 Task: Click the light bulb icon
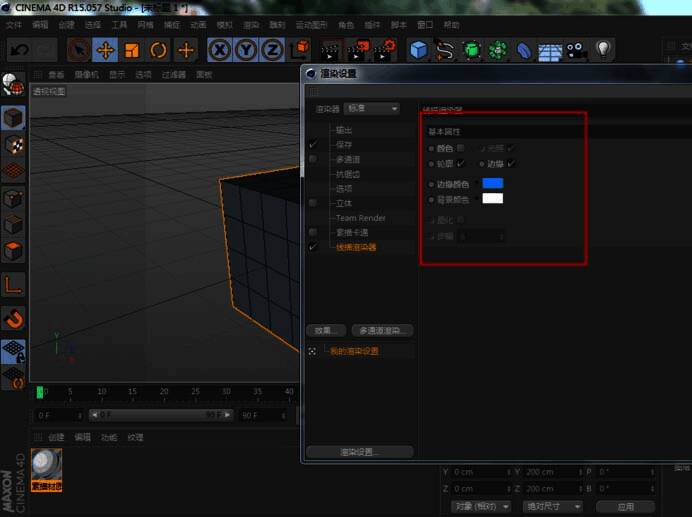603,49
